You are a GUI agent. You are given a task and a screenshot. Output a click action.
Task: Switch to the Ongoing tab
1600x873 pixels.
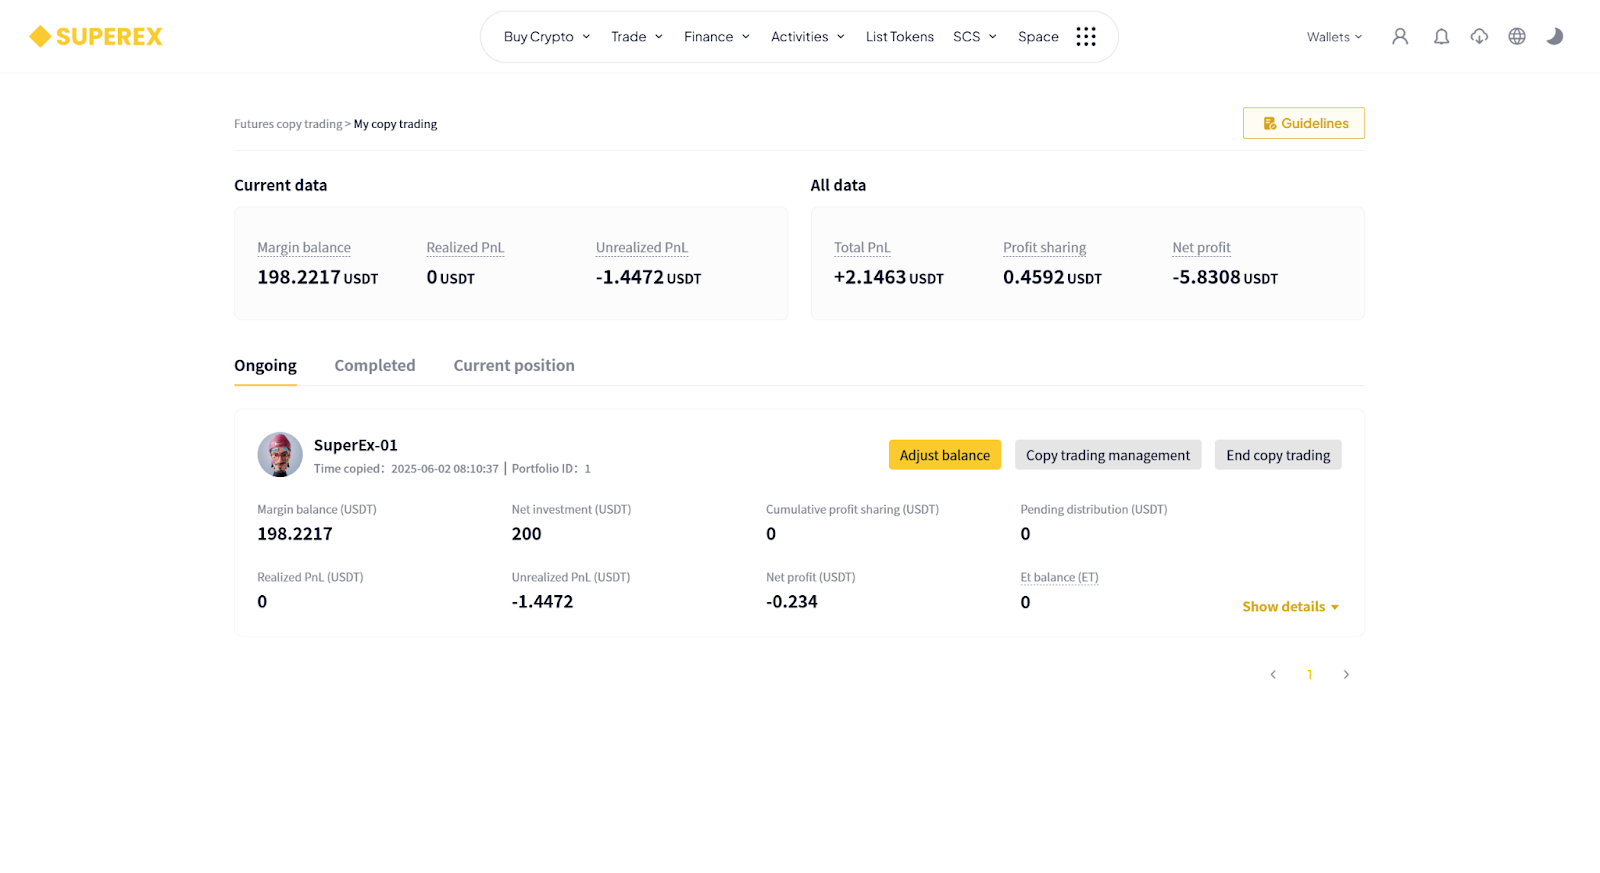265,366
